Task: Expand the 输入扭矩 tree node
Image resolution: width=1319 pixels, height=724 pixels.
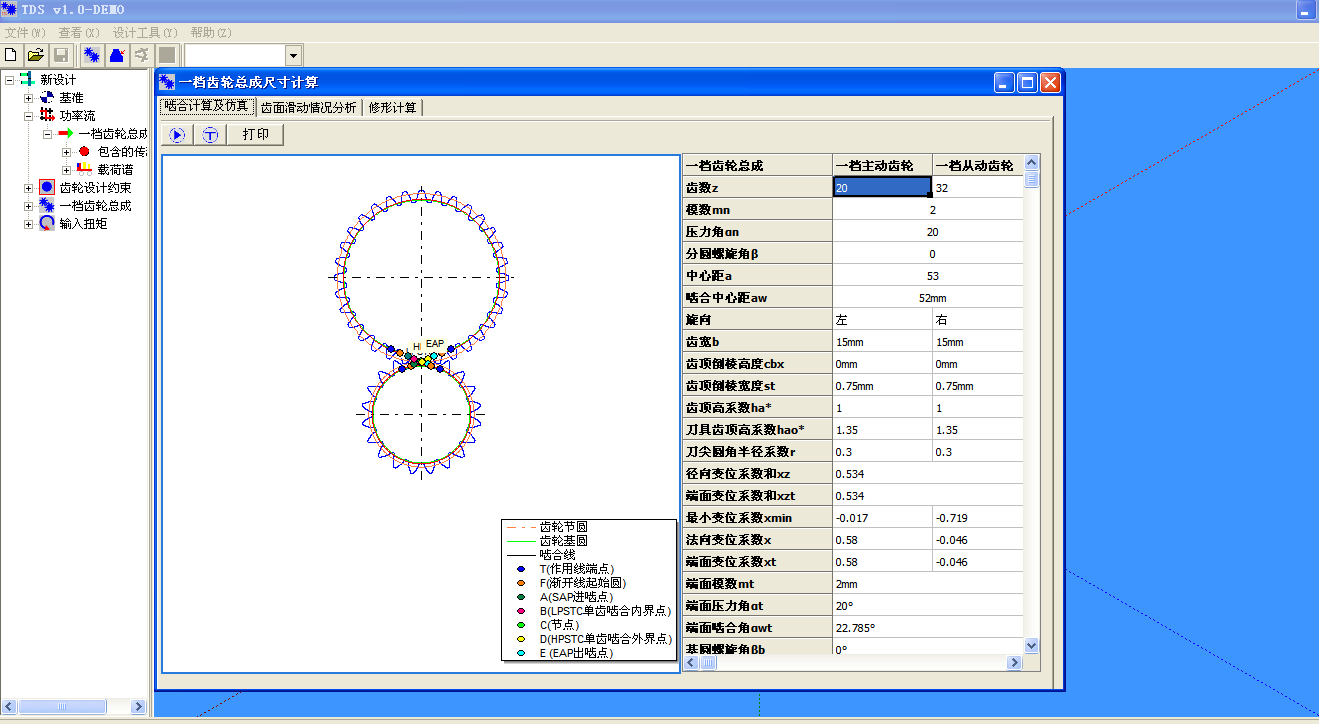Action: (29, 224)
